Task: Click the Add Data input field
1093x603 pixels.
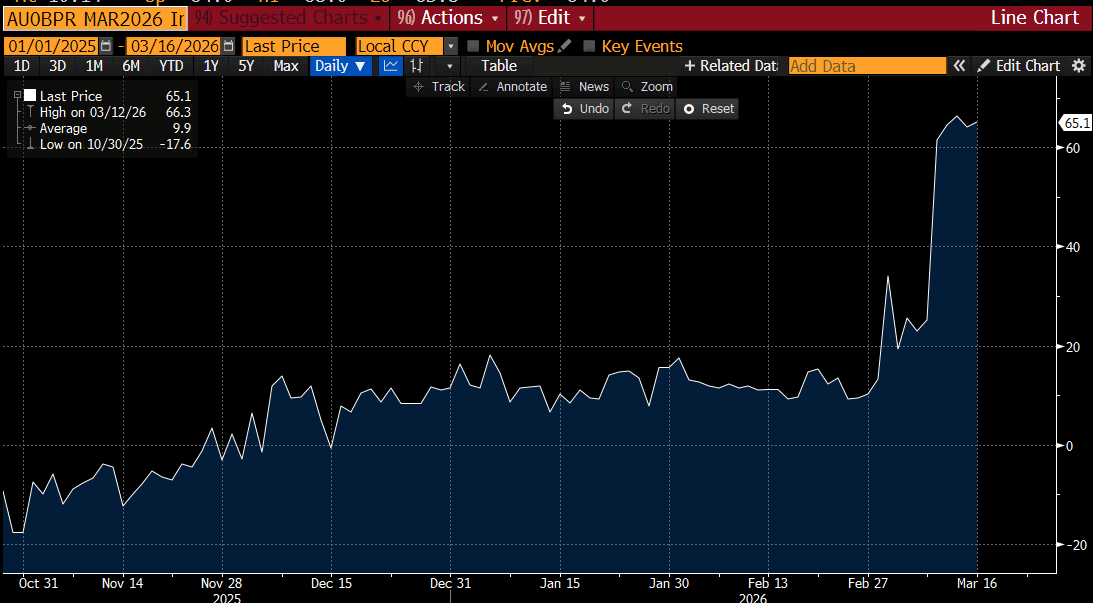Action: [x=866, y=66]
